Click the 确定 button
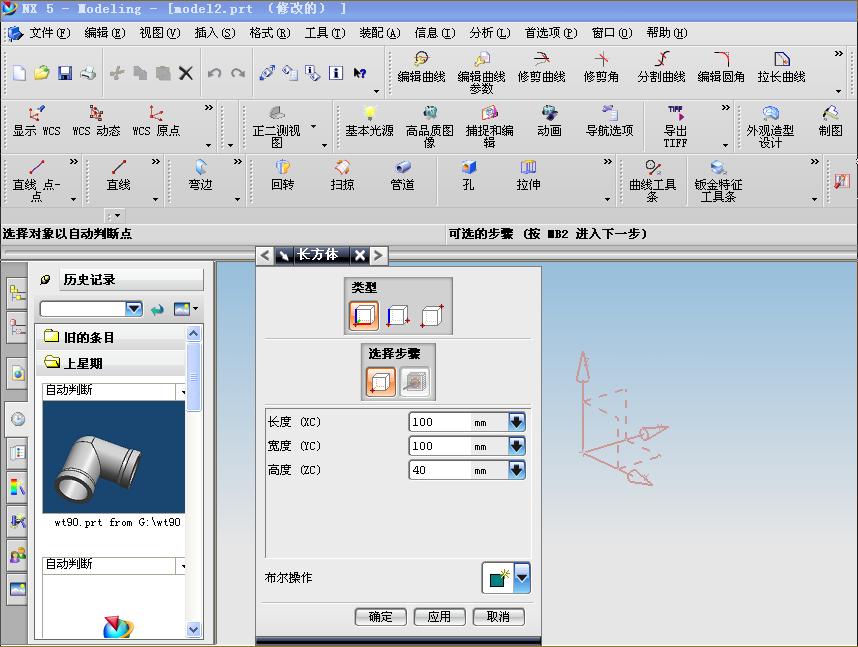858x647 pixels. [x=381, y=617]
